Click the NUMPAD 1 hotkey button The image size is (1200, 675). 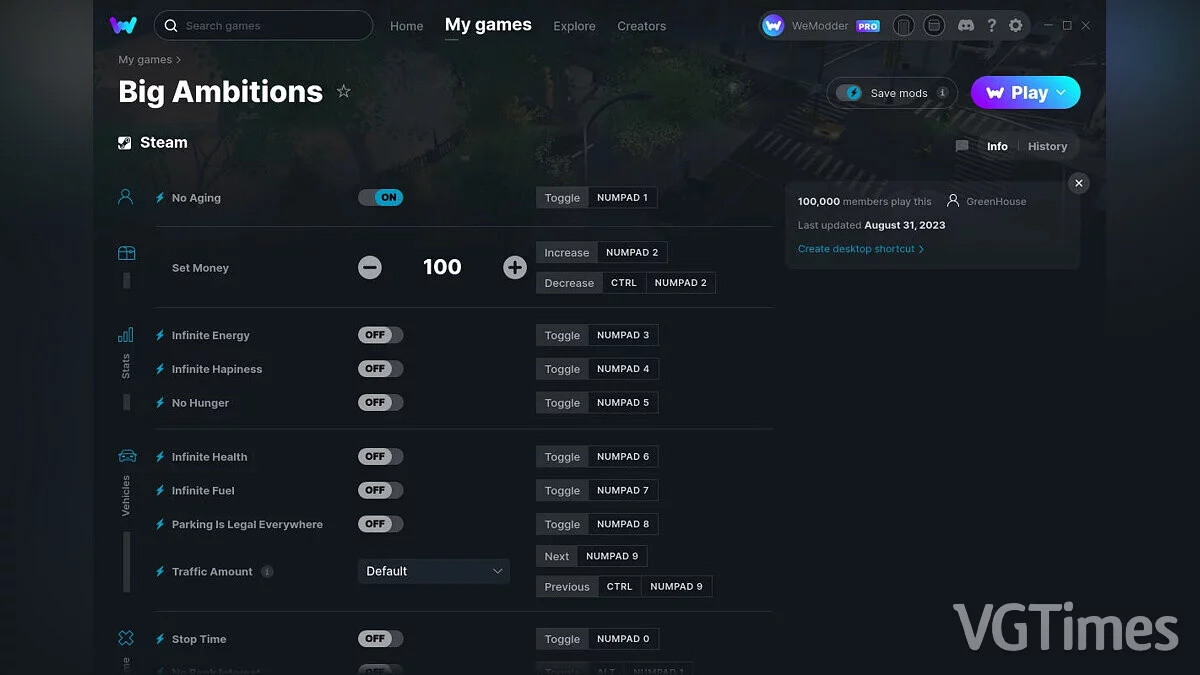[x=622, y=198]
